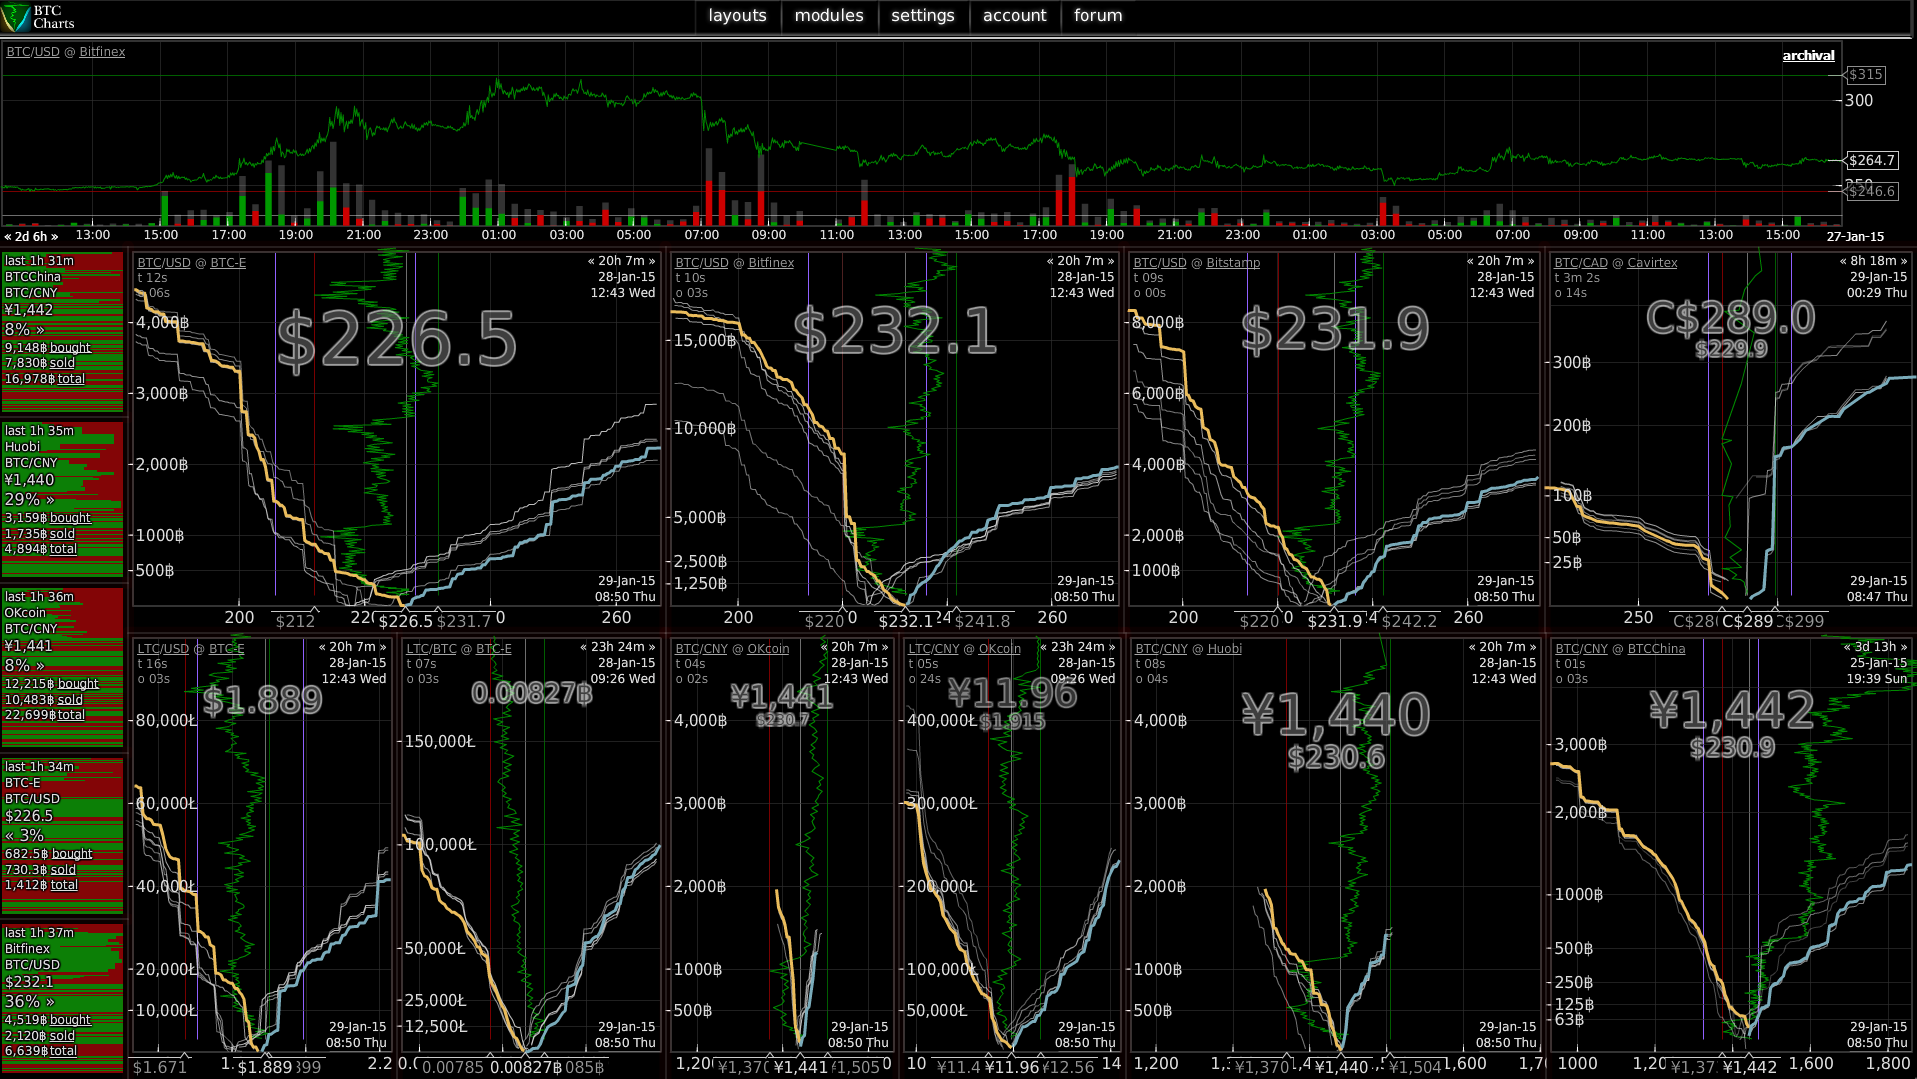
Task: Click the ¥1,440 price on Huobi chart
Action: click(1336, 715)
